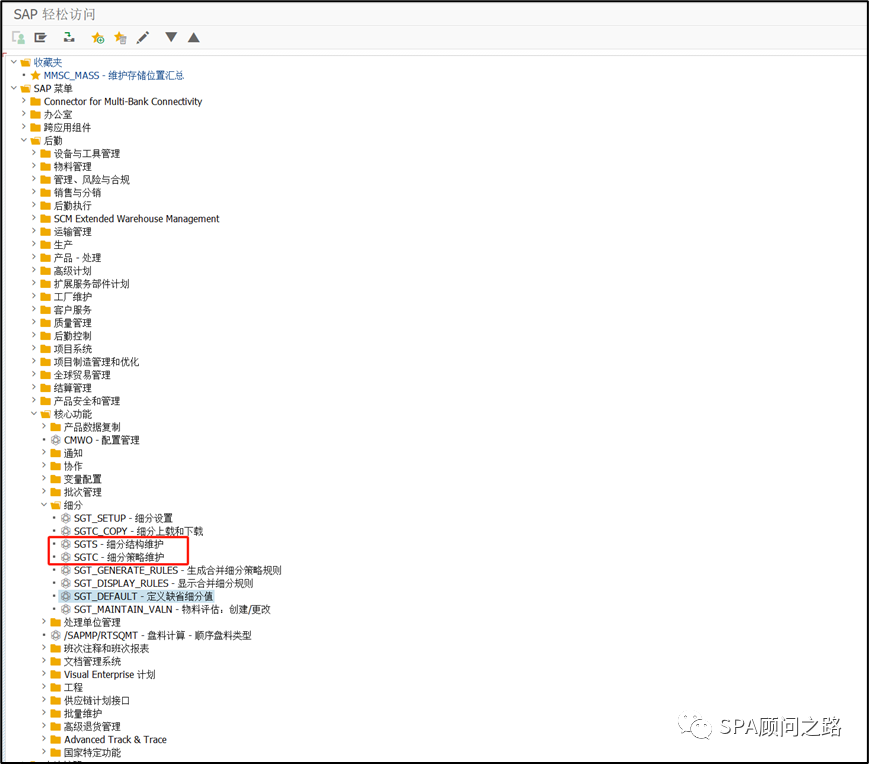
Task: Expand the 办公室 folder
Action: [24, 114]
